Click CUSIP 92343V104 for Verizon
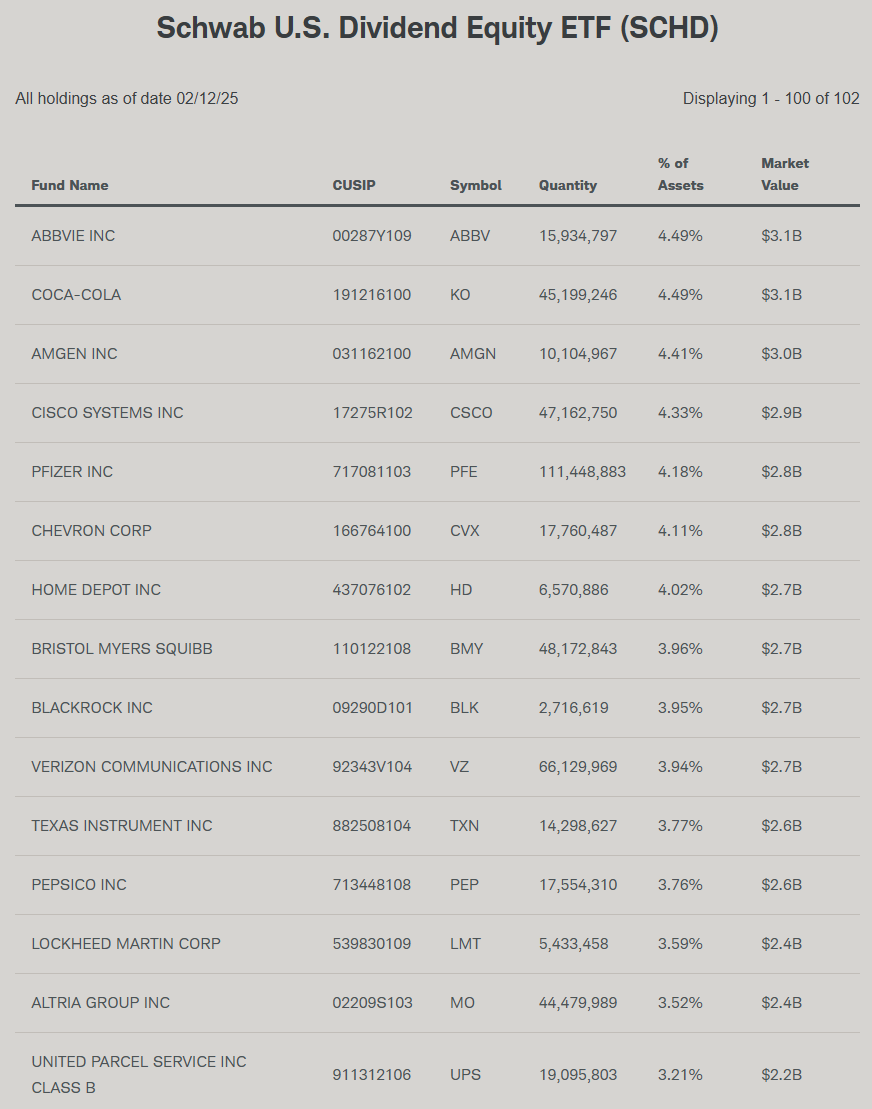Image resolution: width=872 pixels, height=1109 pixels. click(372, 767)
